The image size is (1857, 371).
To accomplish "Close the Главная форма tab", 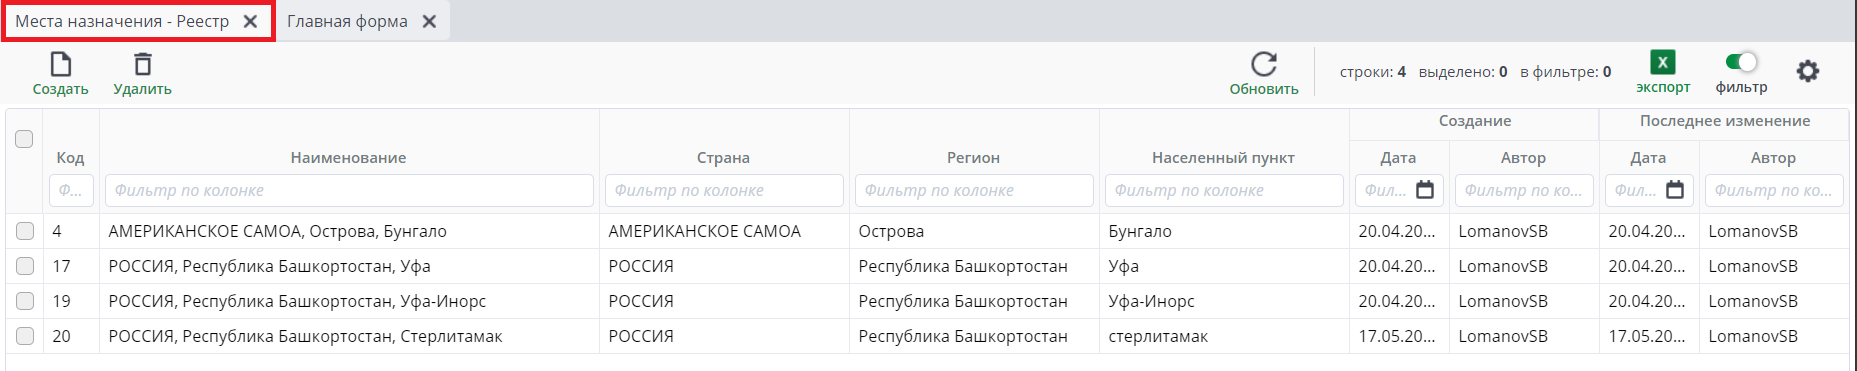I will click(429, 21).
